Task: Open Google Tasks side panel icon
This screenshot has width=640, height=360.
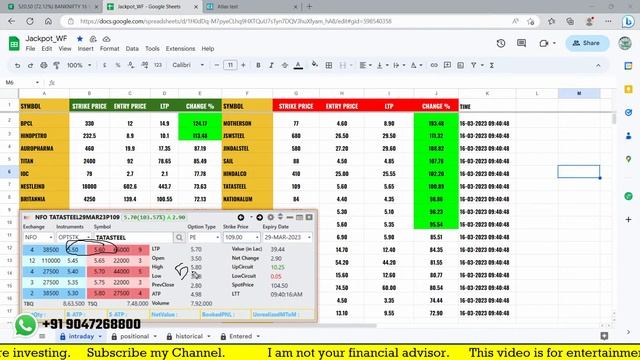Action: pos(629,112)
